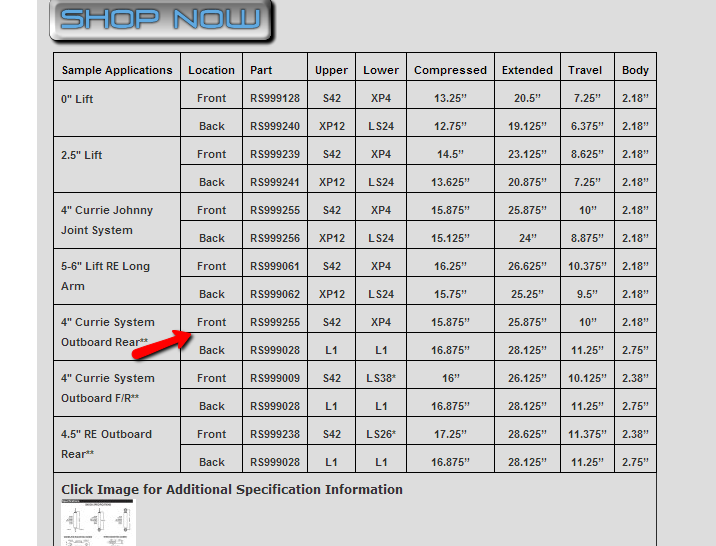Image resolution: width=716 pixels, height=546 pixels.
Task: Click RS999255 in the Johnny Joint row
Action: click(275, 210)
